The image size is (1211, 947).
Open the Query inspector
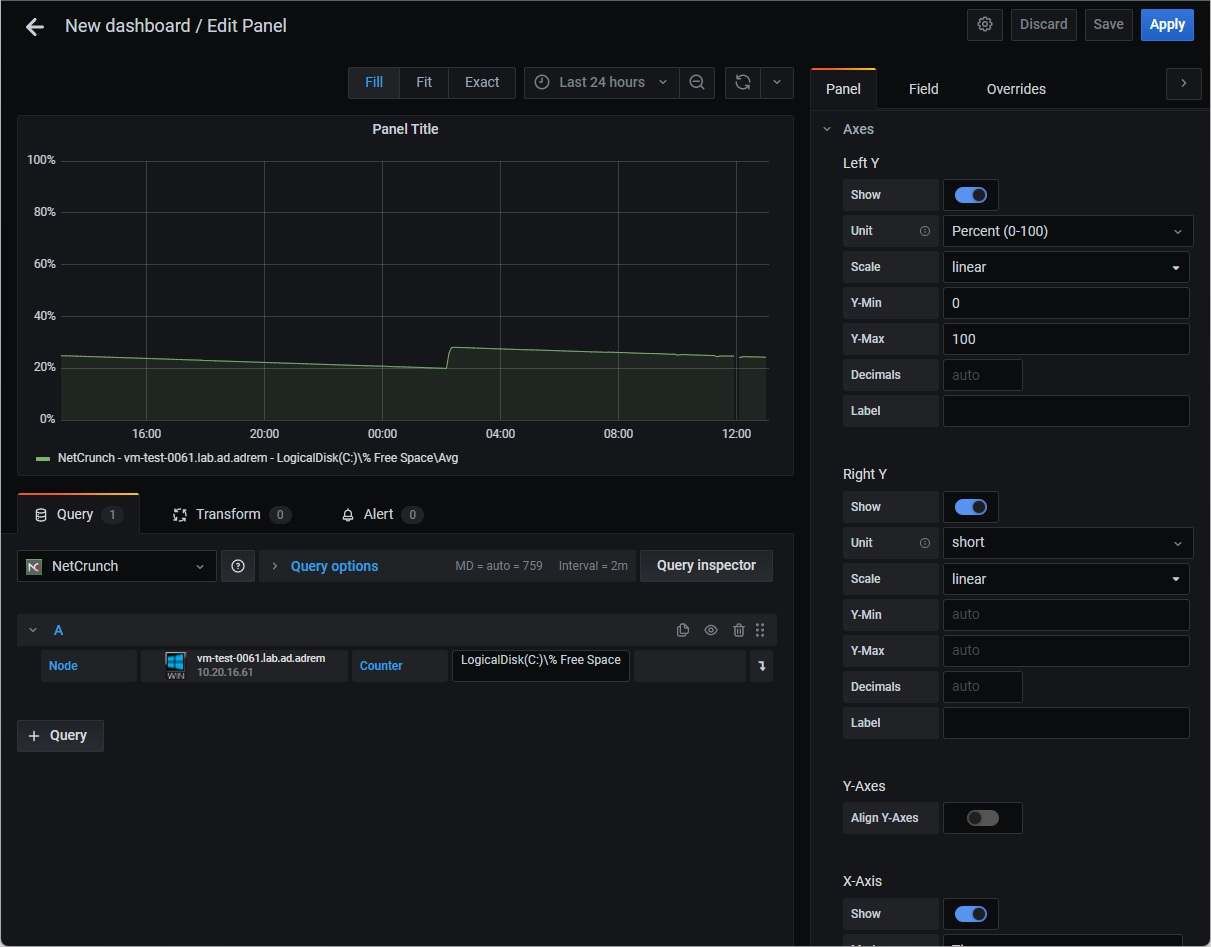click(x=706, y=566)
